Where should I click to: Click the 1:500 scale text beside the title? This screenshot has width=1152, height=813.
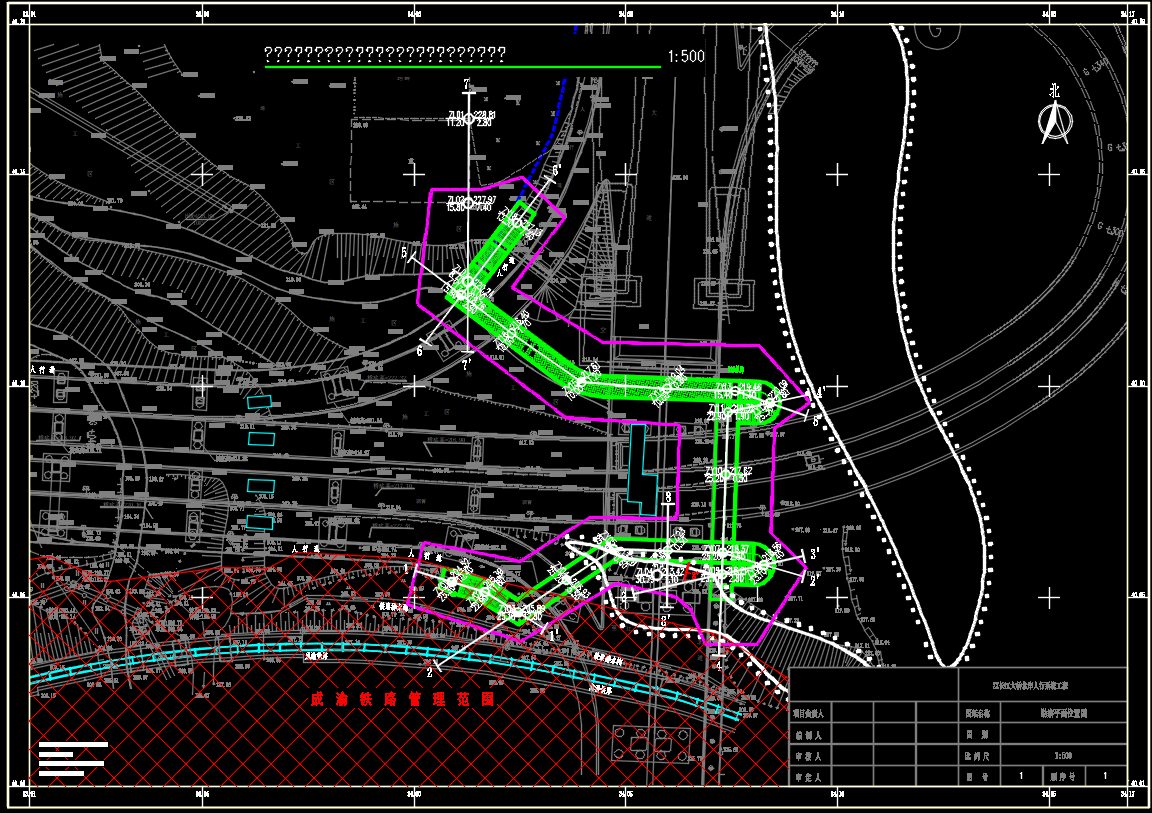pyautogui.click(x=685, y=56)
